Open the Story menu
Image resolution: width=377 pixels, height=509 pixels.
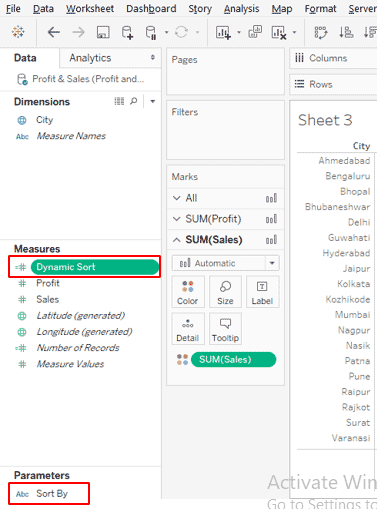point(200,9)
